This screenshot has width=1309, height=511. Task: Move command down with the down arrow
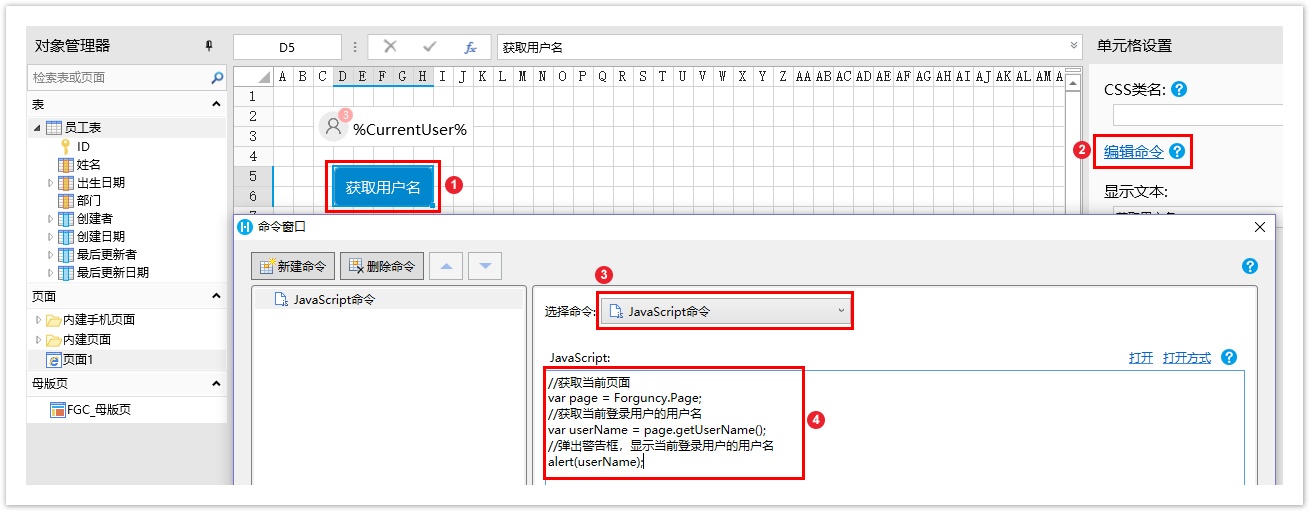pos(485,266)
